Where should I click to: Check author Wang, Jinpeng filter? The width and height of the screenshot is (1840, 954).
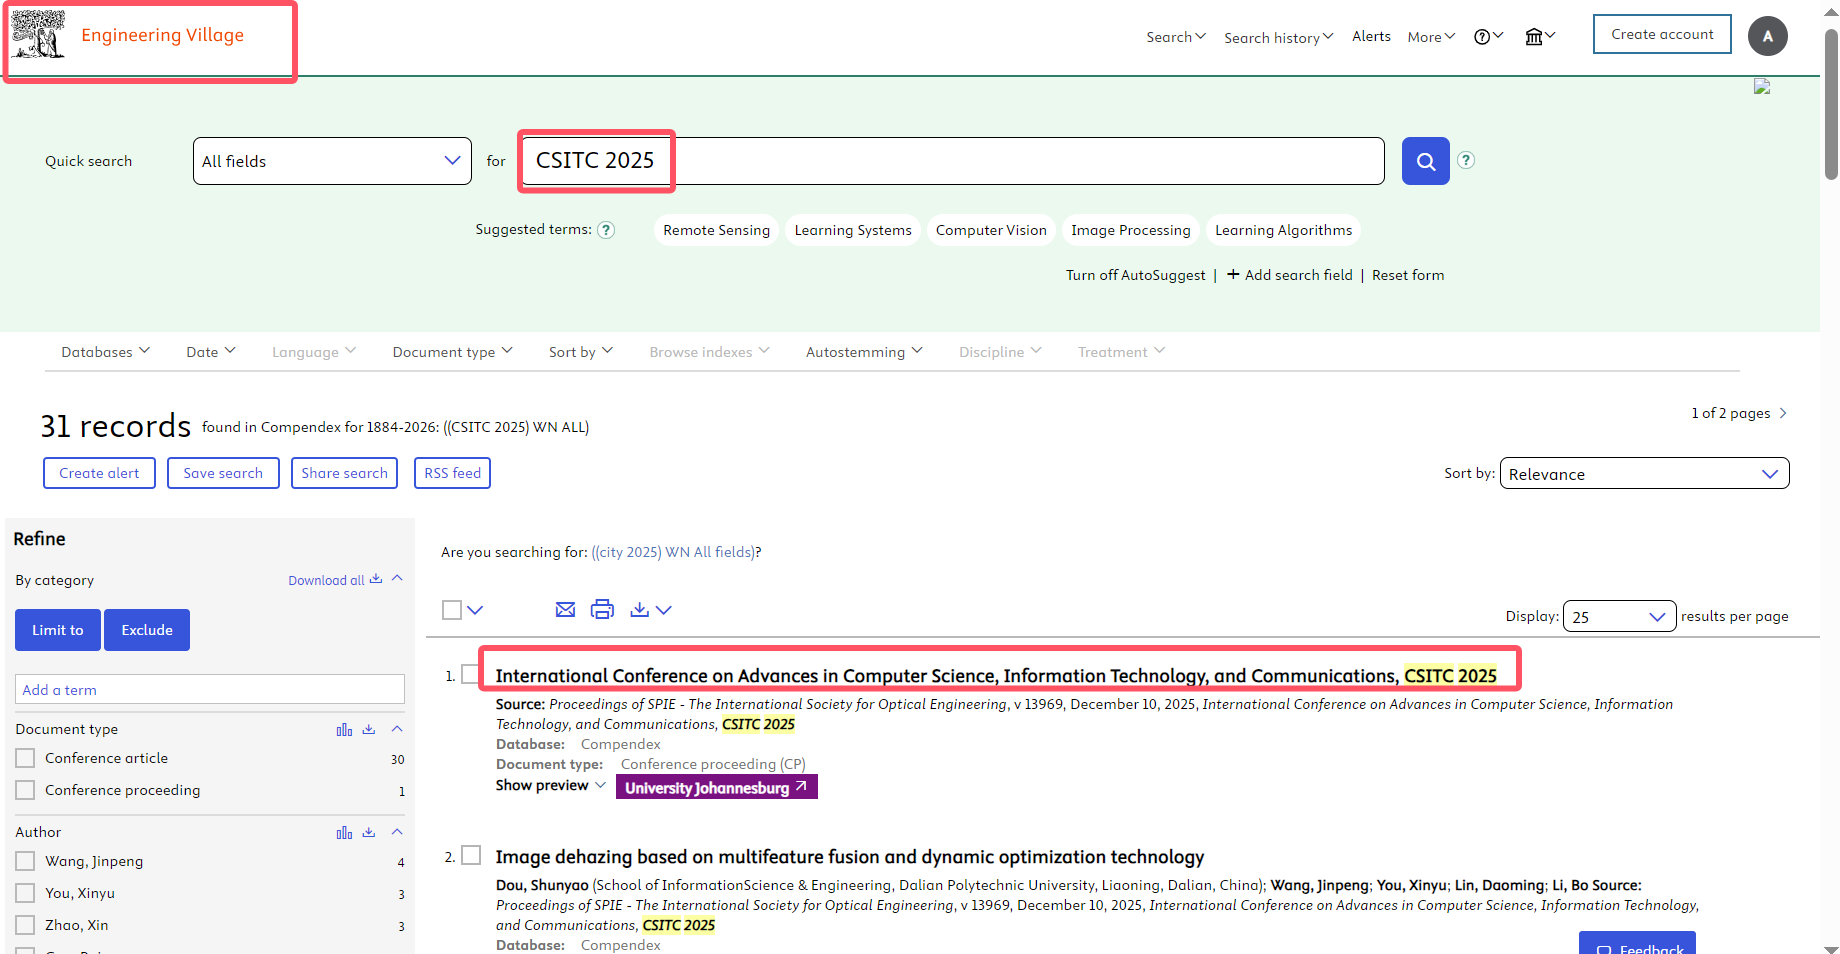[25, 861]
